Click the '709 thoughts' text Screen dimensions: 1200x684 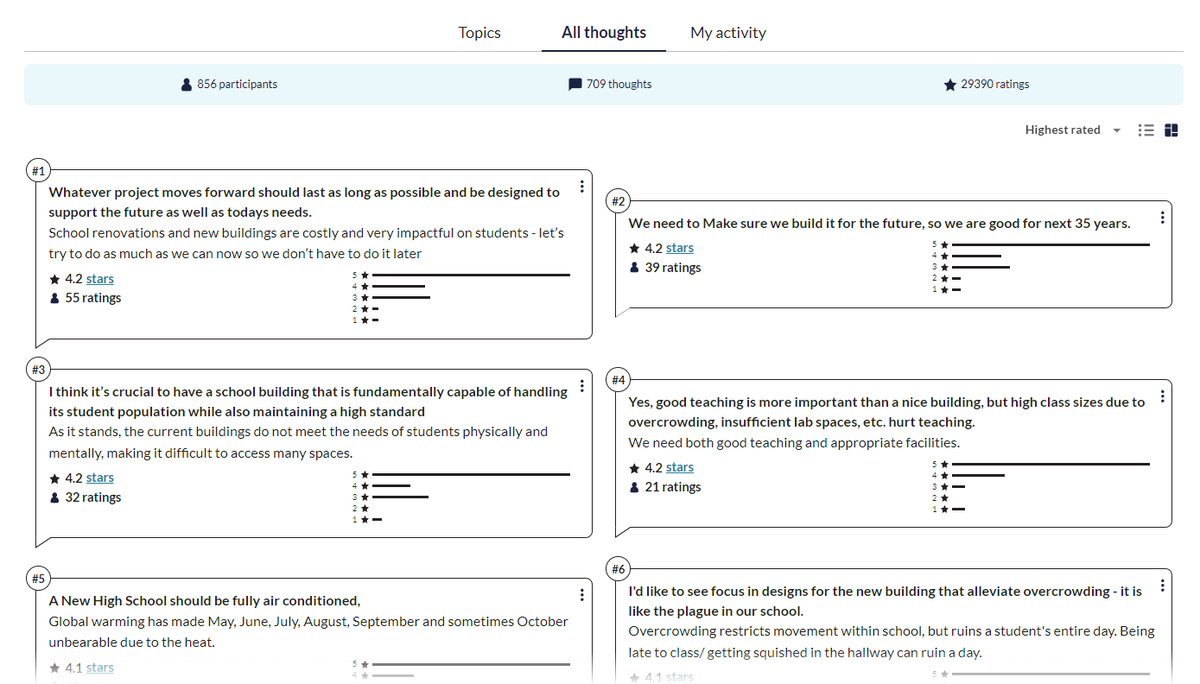[x=619, y=84]
